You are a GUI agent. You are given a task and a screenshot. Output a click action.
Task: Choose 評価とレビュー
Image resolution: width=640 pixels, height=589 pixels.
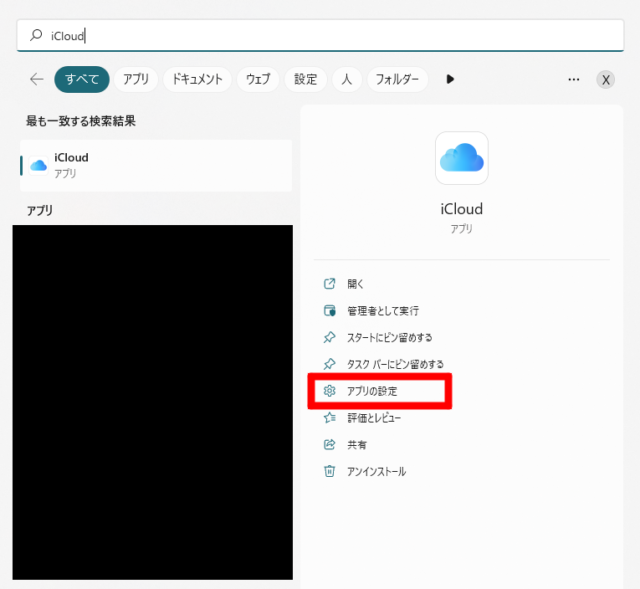(374, 418)
